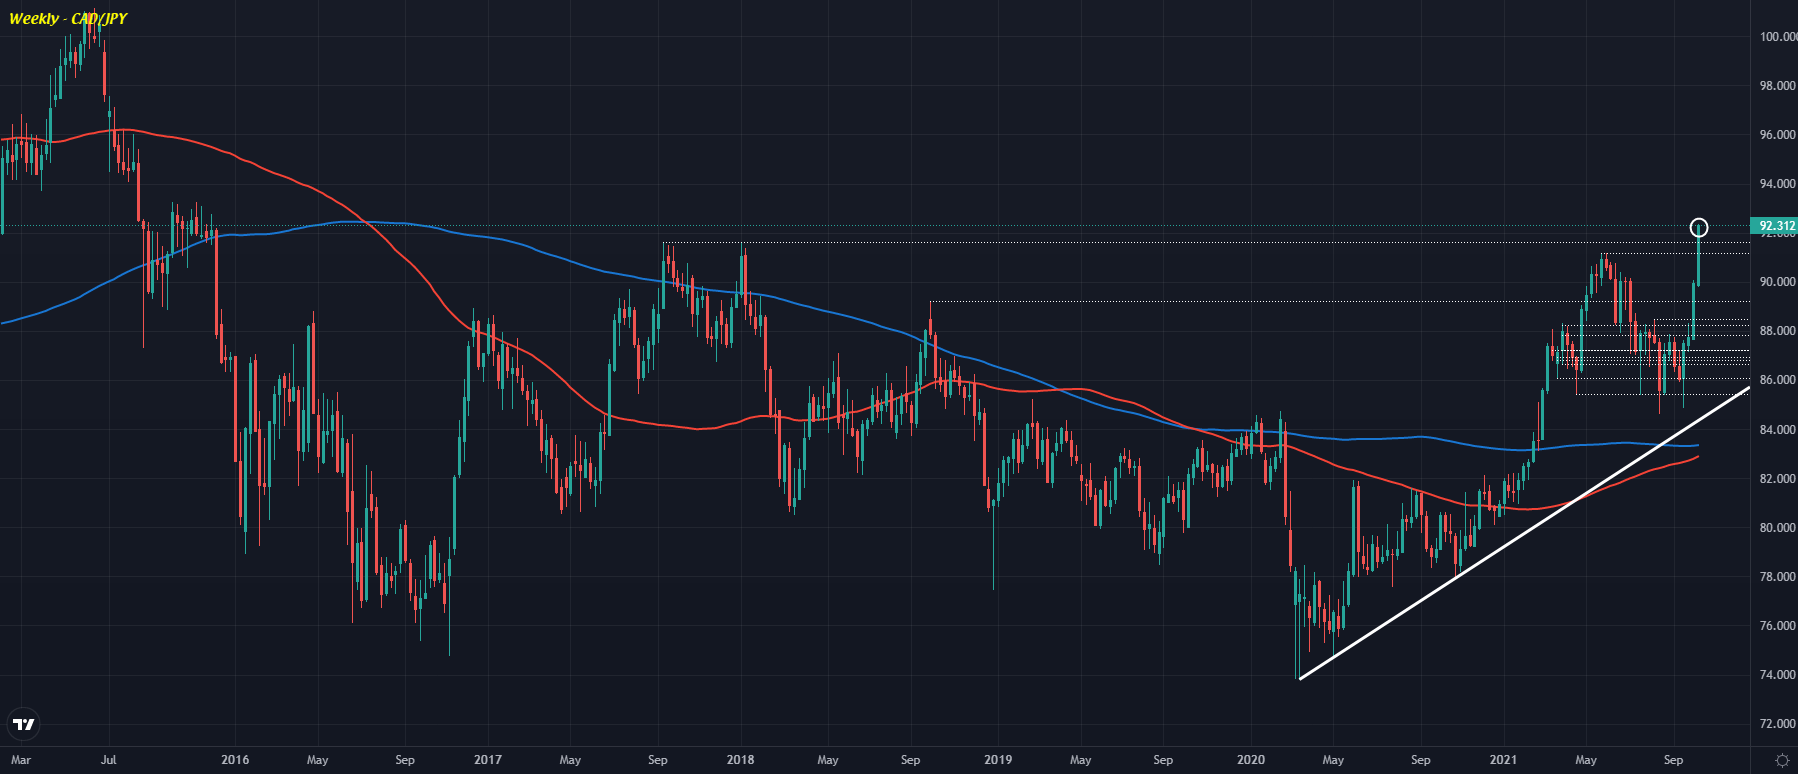This screenshot has height=774, width=1798.
Task: Click the 86.000 price axis label
Action: pos(1778,380)
